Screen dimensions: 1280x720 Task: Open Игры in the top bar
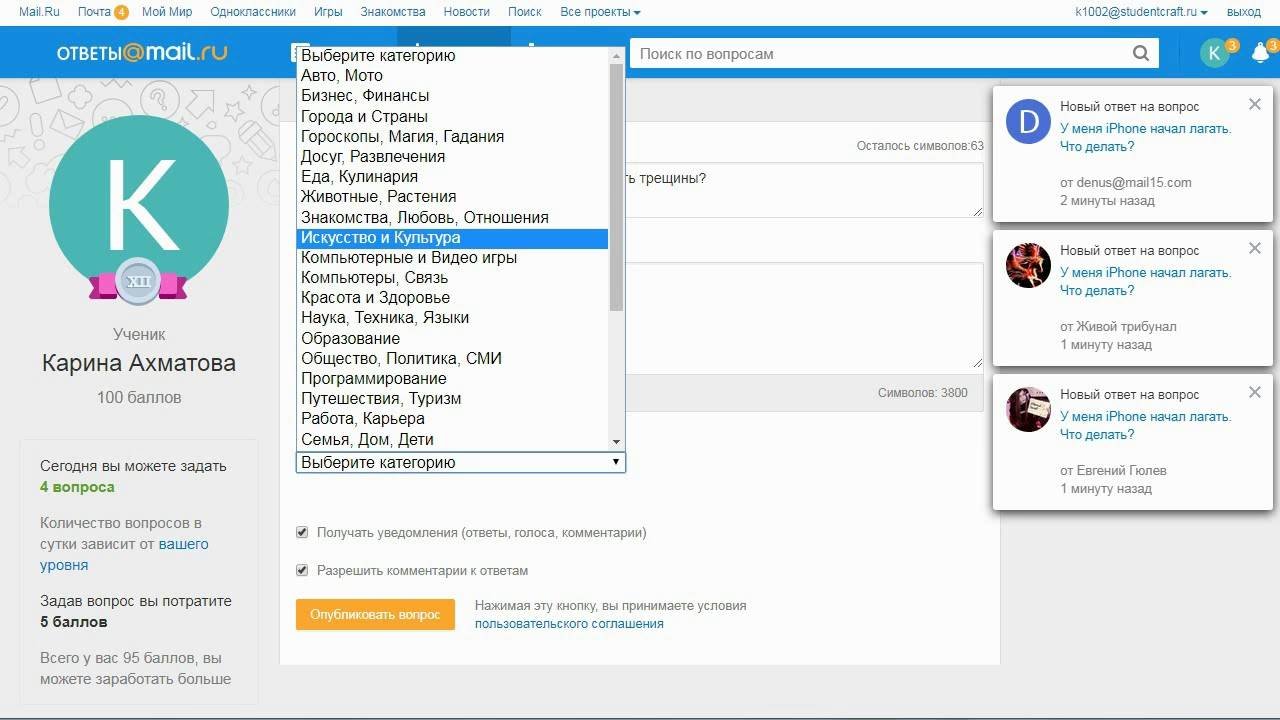pos(328,12)
